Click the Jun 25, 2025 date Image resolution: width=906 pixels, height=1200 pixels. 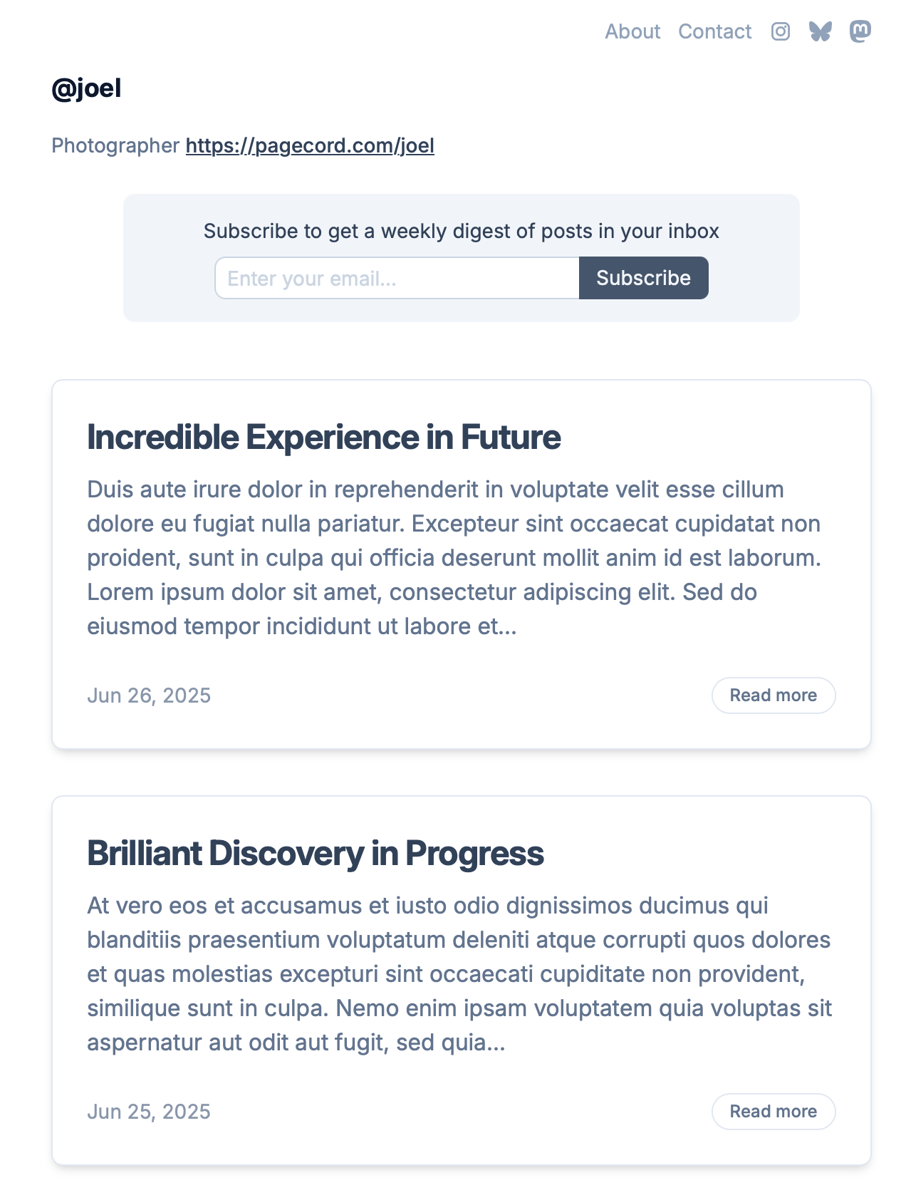149,1112
